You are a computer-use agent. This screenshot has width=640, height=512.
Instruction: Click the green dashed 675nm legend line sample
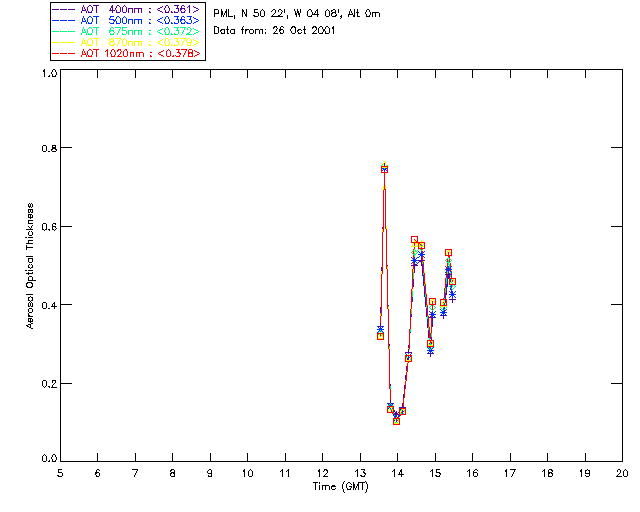64,32
